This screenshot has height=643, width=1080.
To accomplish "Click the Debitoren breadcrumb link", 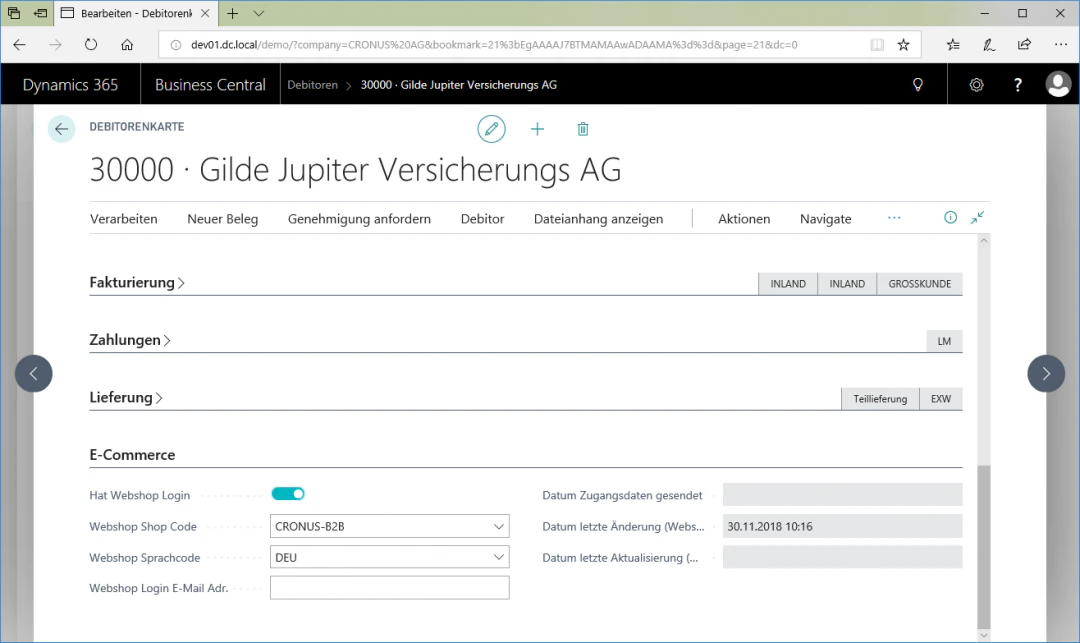I will [x=312, y=85].
